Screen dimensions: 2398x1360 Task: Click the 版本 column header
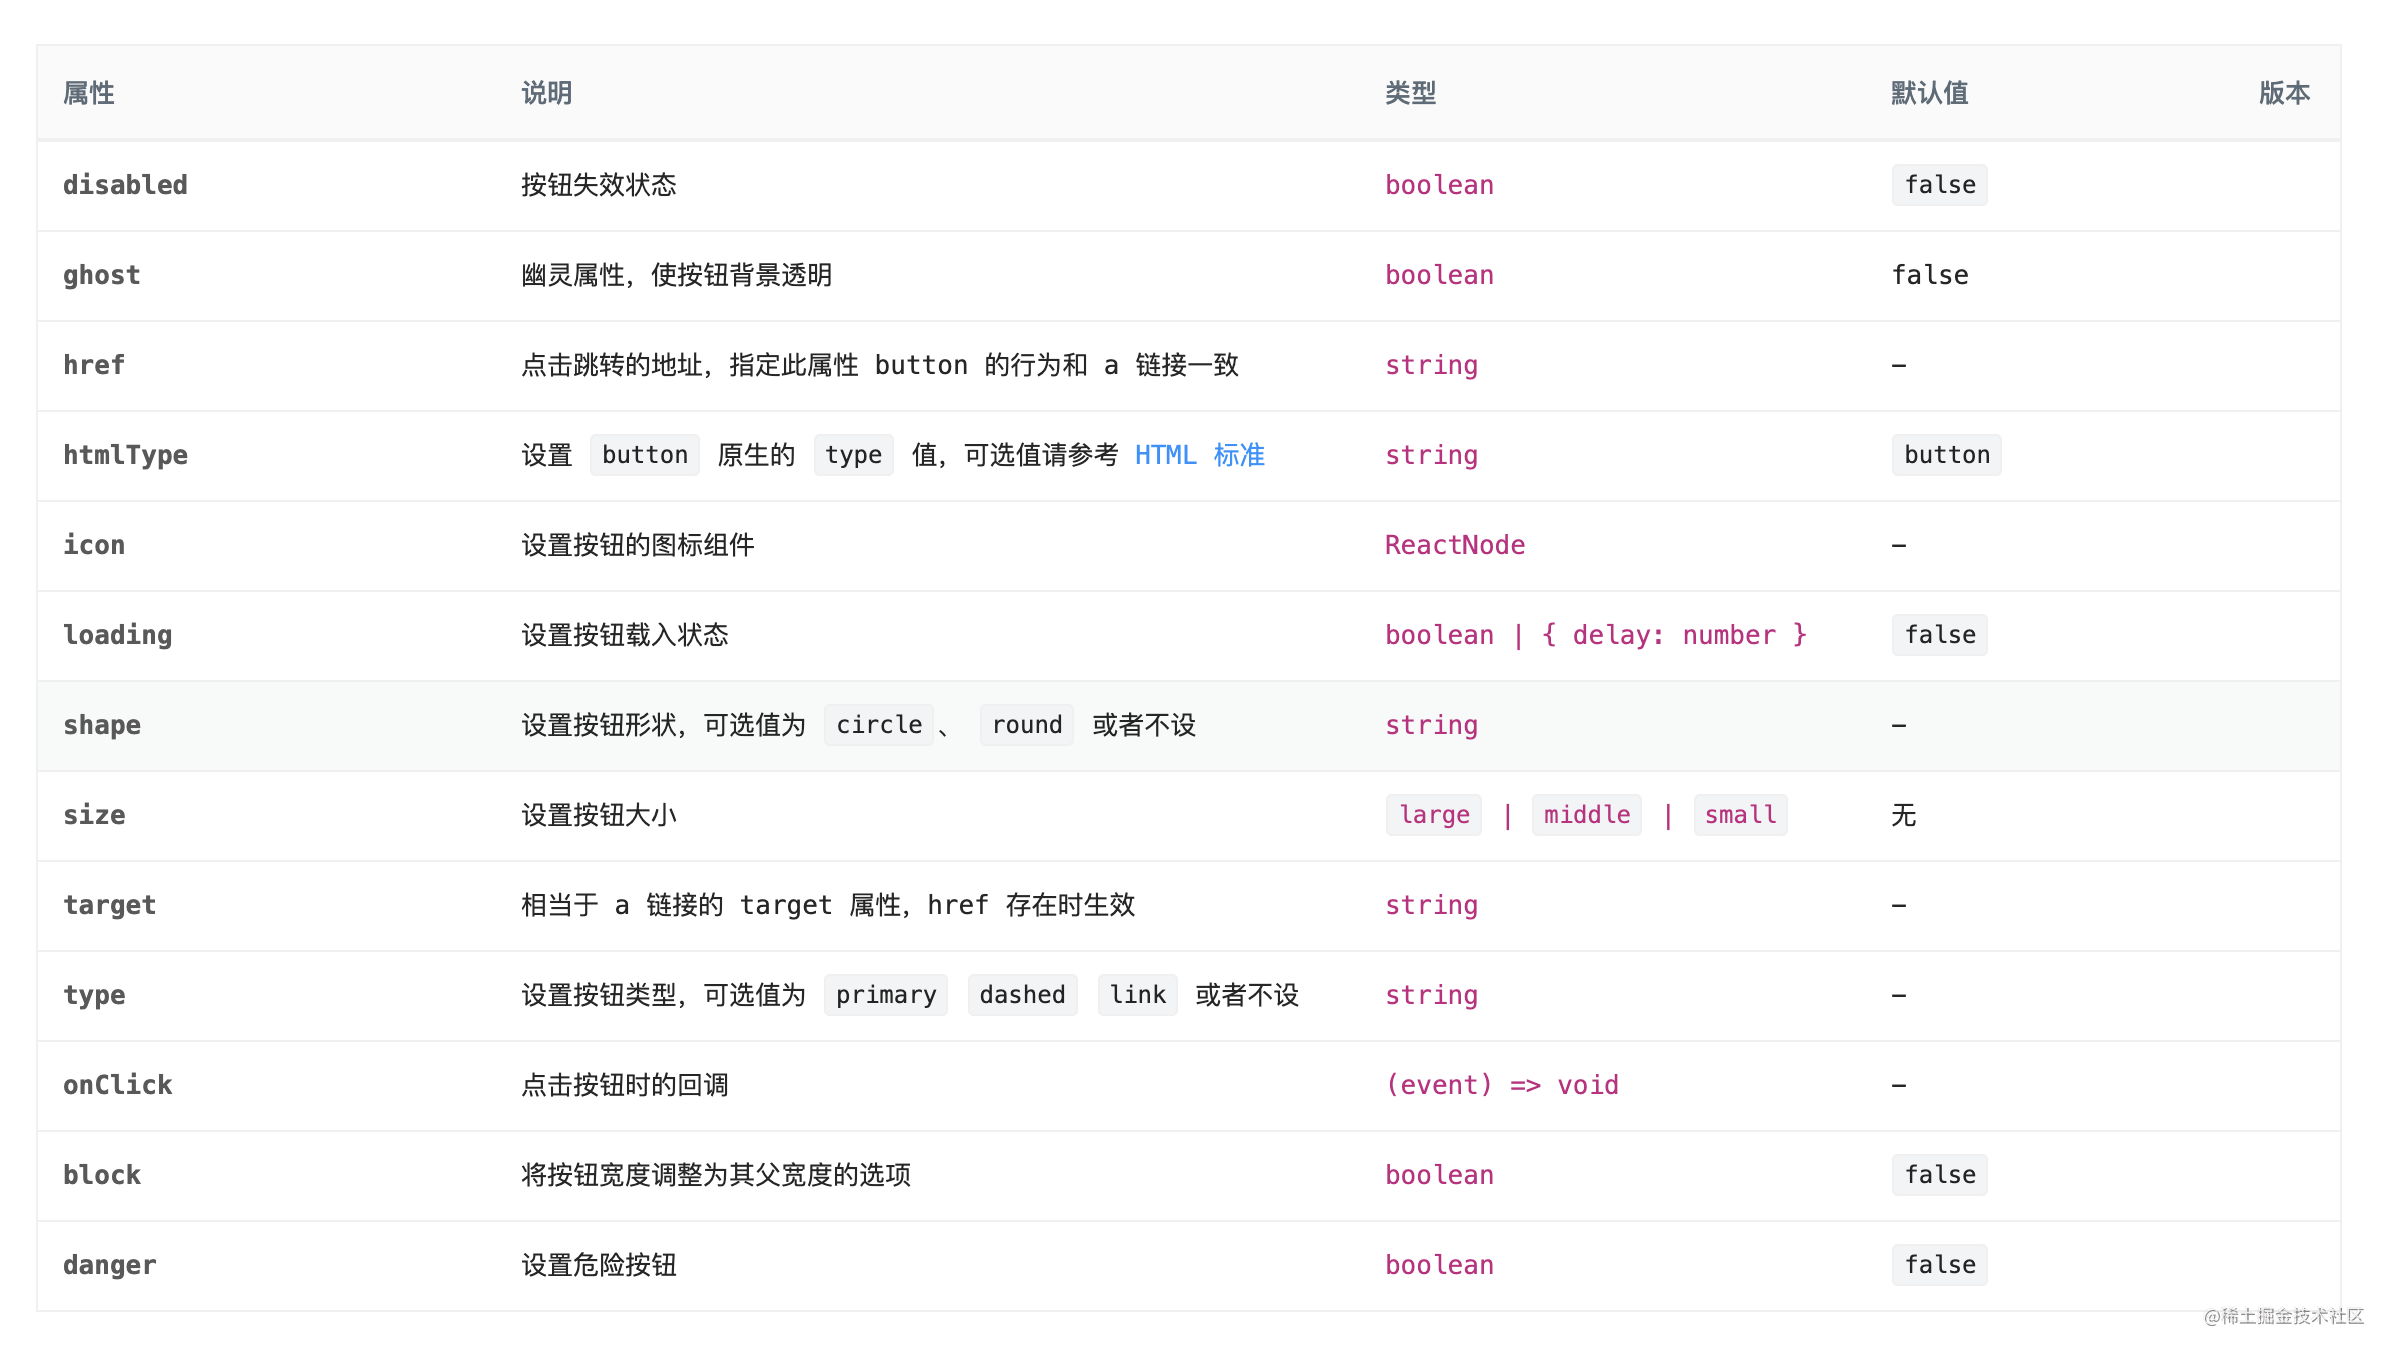pos(2283,93)
